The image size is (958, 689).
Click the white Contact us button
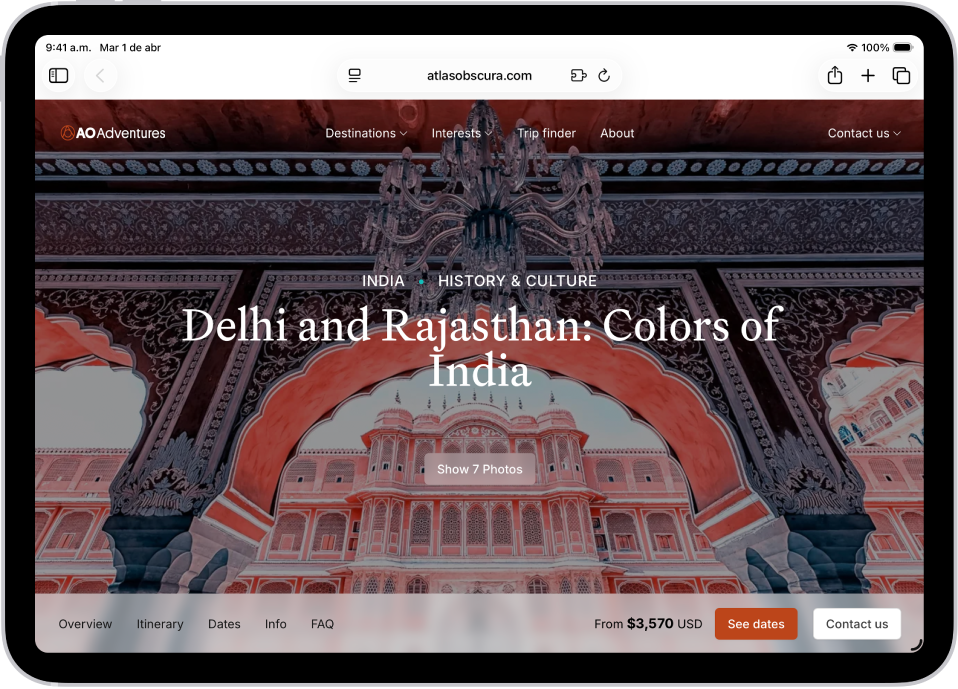(857, 624)
